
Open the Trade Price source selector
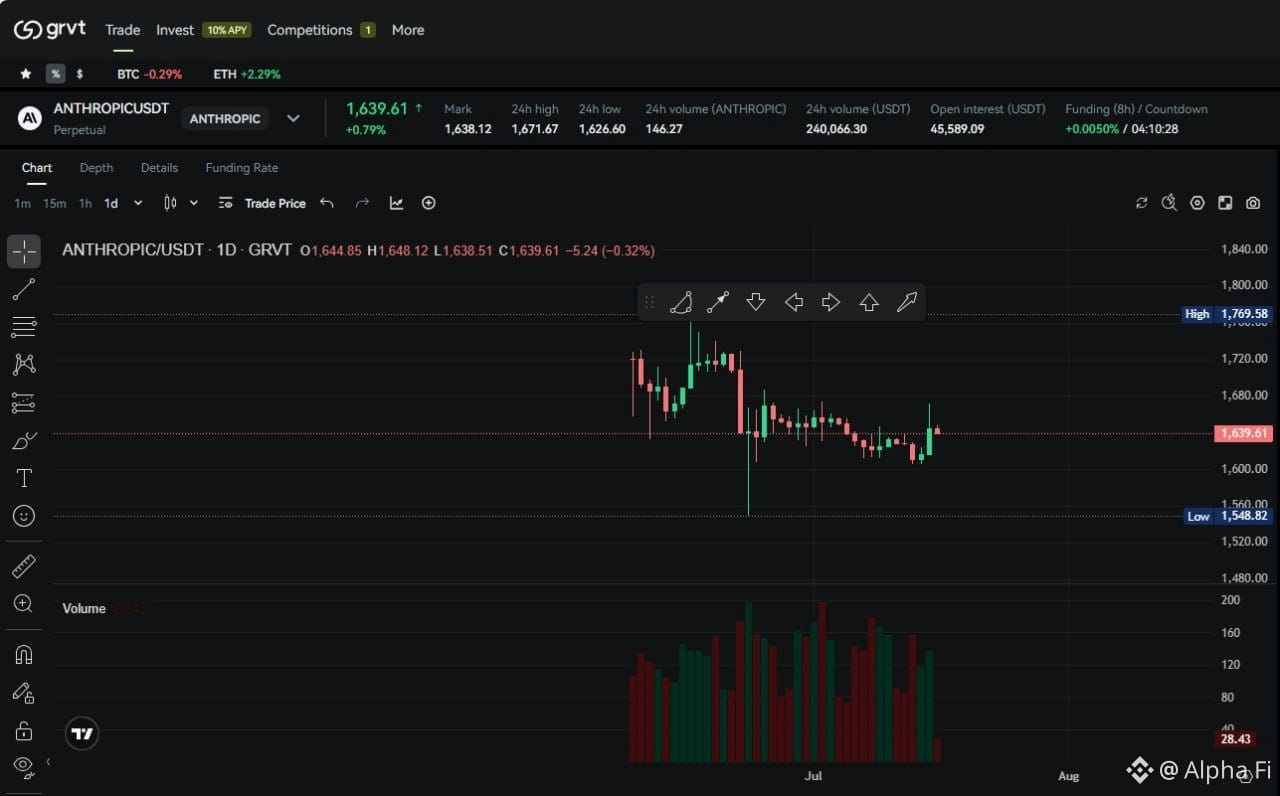click(262, 203)
